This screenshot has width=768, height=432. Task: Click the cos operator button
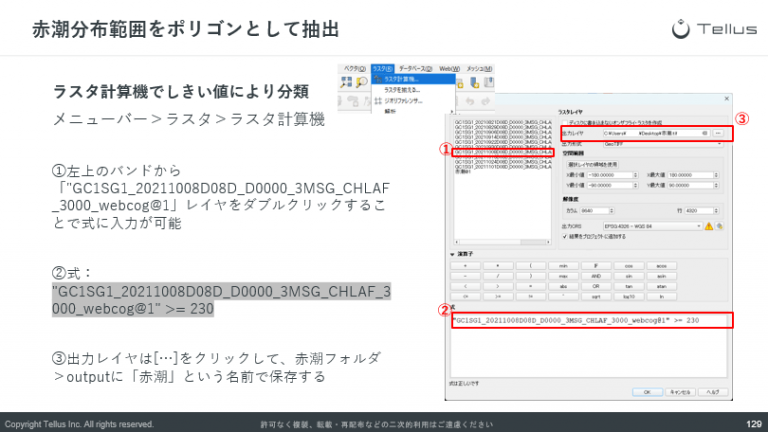[629, 266]
